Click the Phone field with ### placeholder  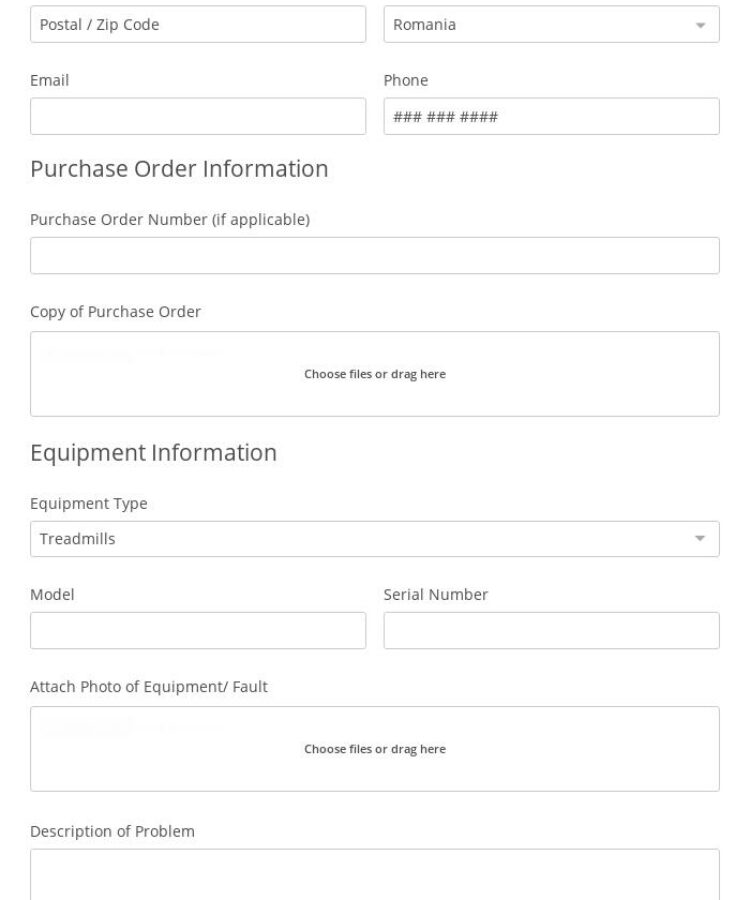click(550, 116)
